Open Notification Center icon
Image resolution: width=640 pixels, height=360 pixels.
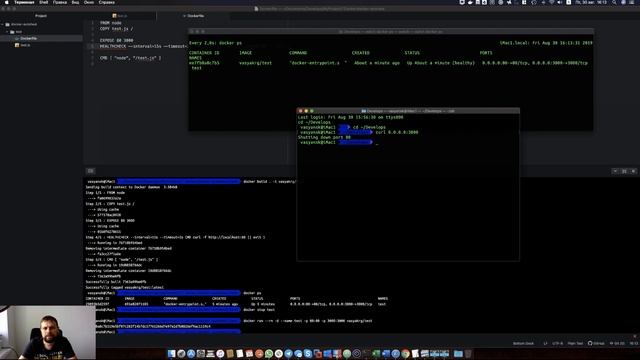point(633,2)
